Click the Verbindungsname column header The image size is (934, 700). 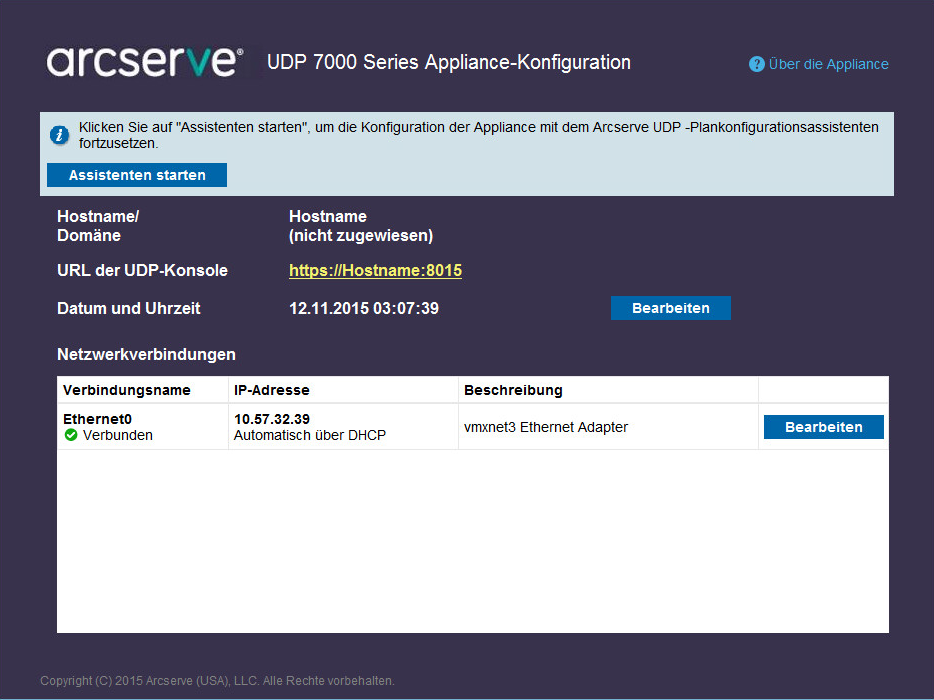click(x=127, y=390)
